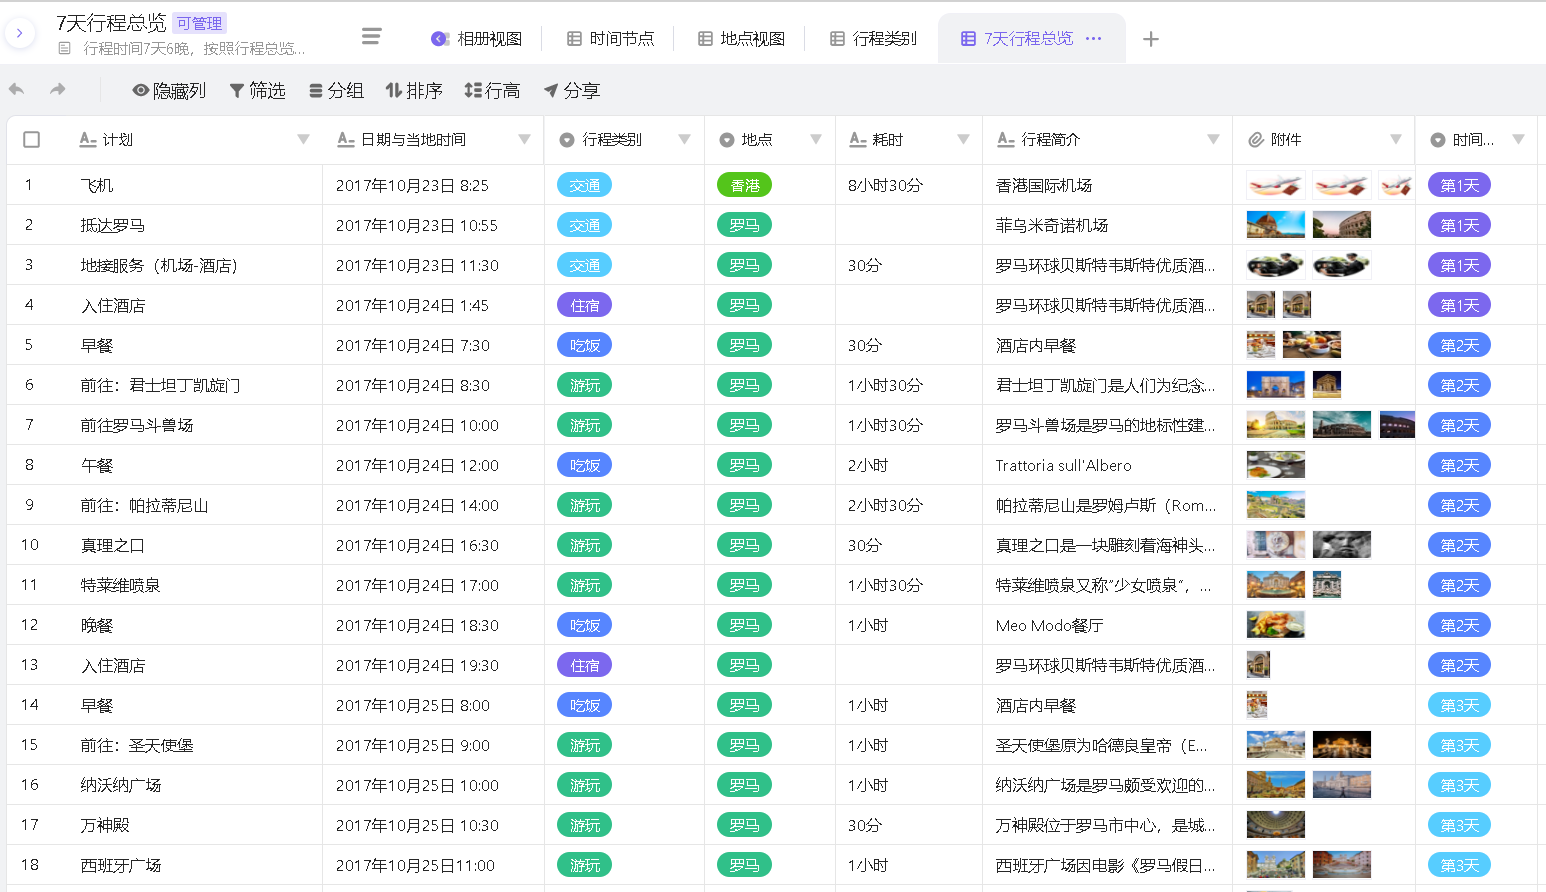
Task: Open the 时间... column dropdown arrow
Action: (x=1518, y=140)
